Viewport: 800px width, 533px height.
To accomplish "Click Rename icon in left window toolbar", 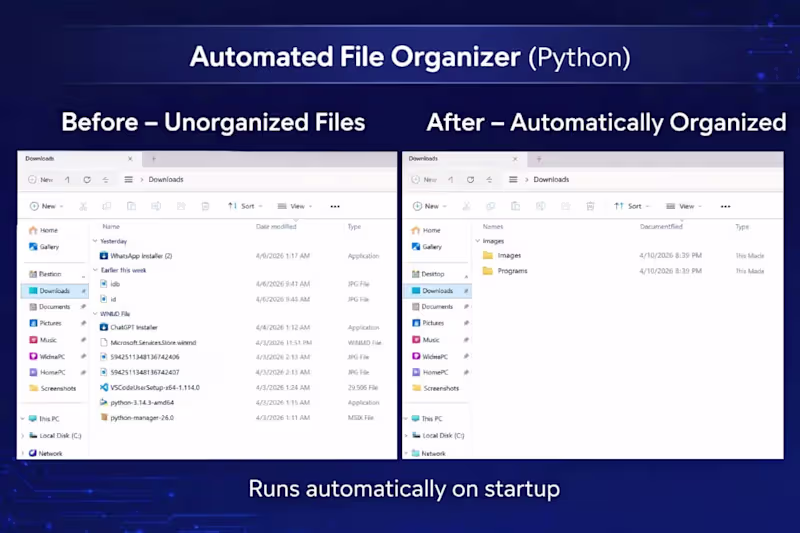I will click(x=156, y=206).
